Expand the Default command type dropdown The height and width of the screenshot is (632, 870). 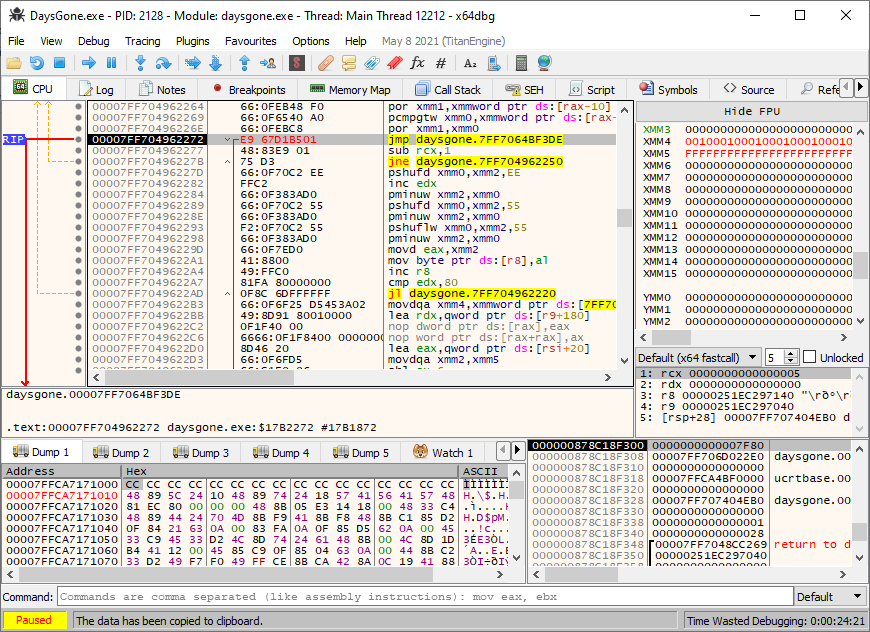click(x=827, y=597)
